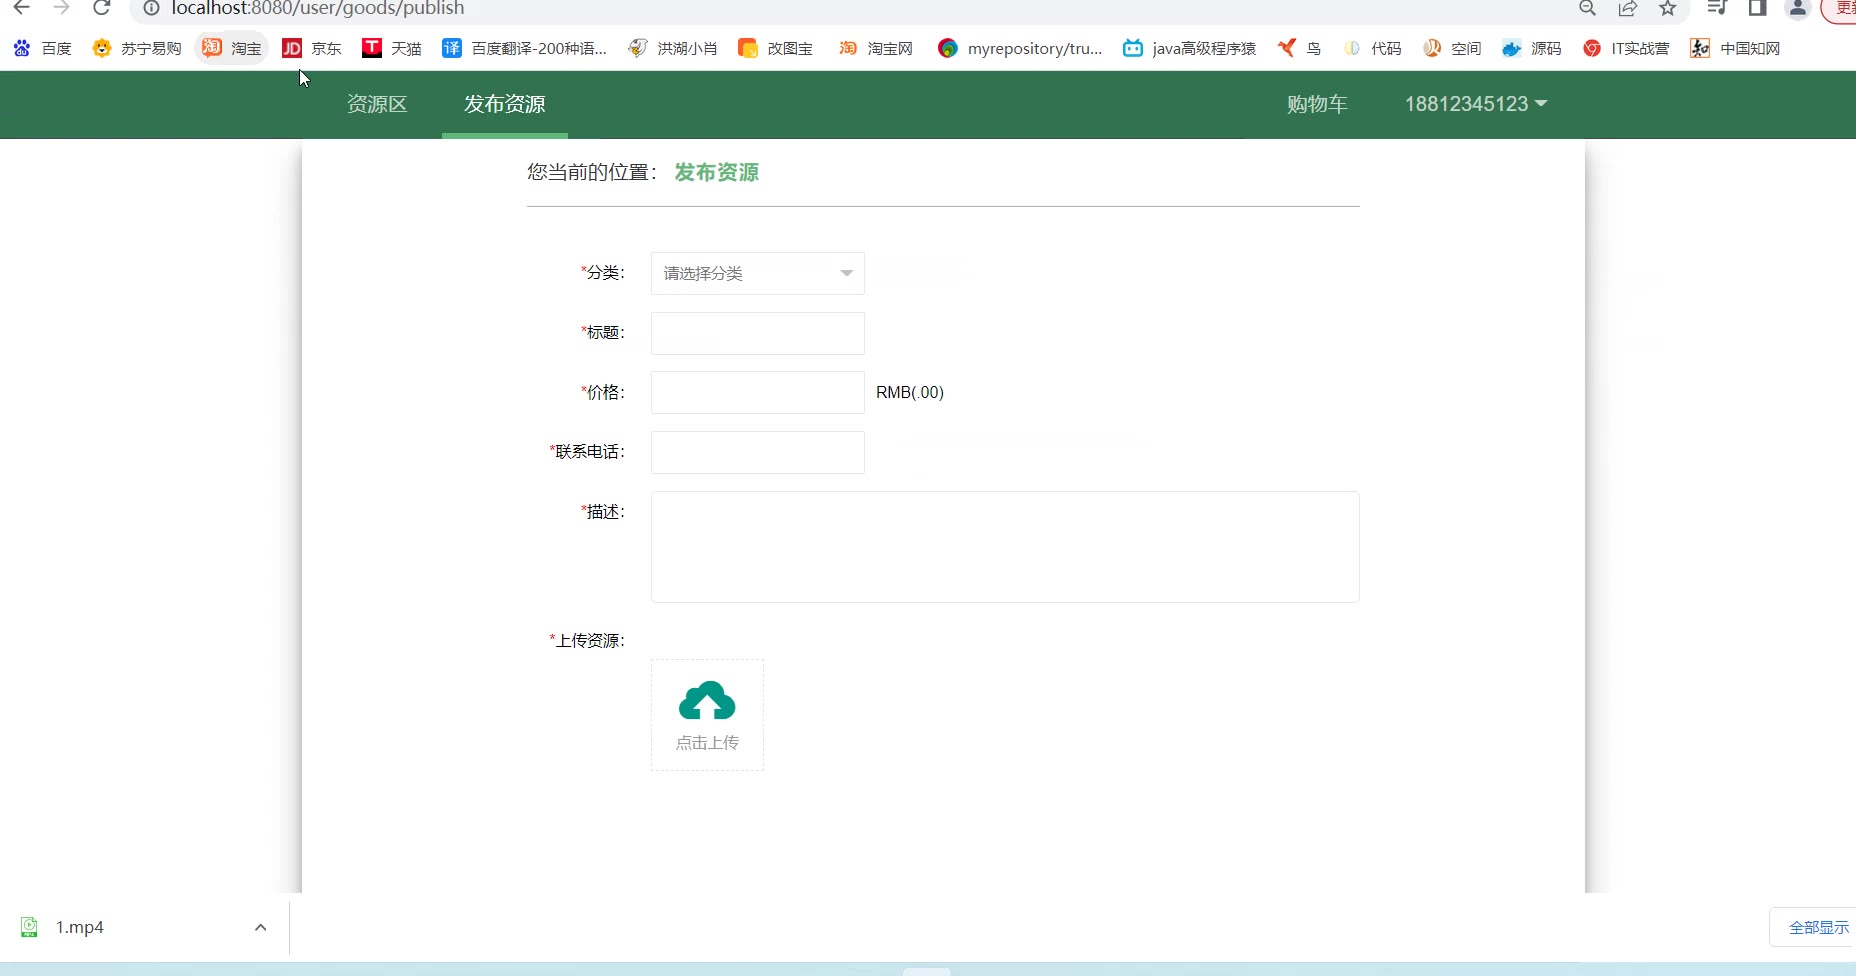Open the 百度翻译 bookmark

pyautogui.click(x=525, y=48)
